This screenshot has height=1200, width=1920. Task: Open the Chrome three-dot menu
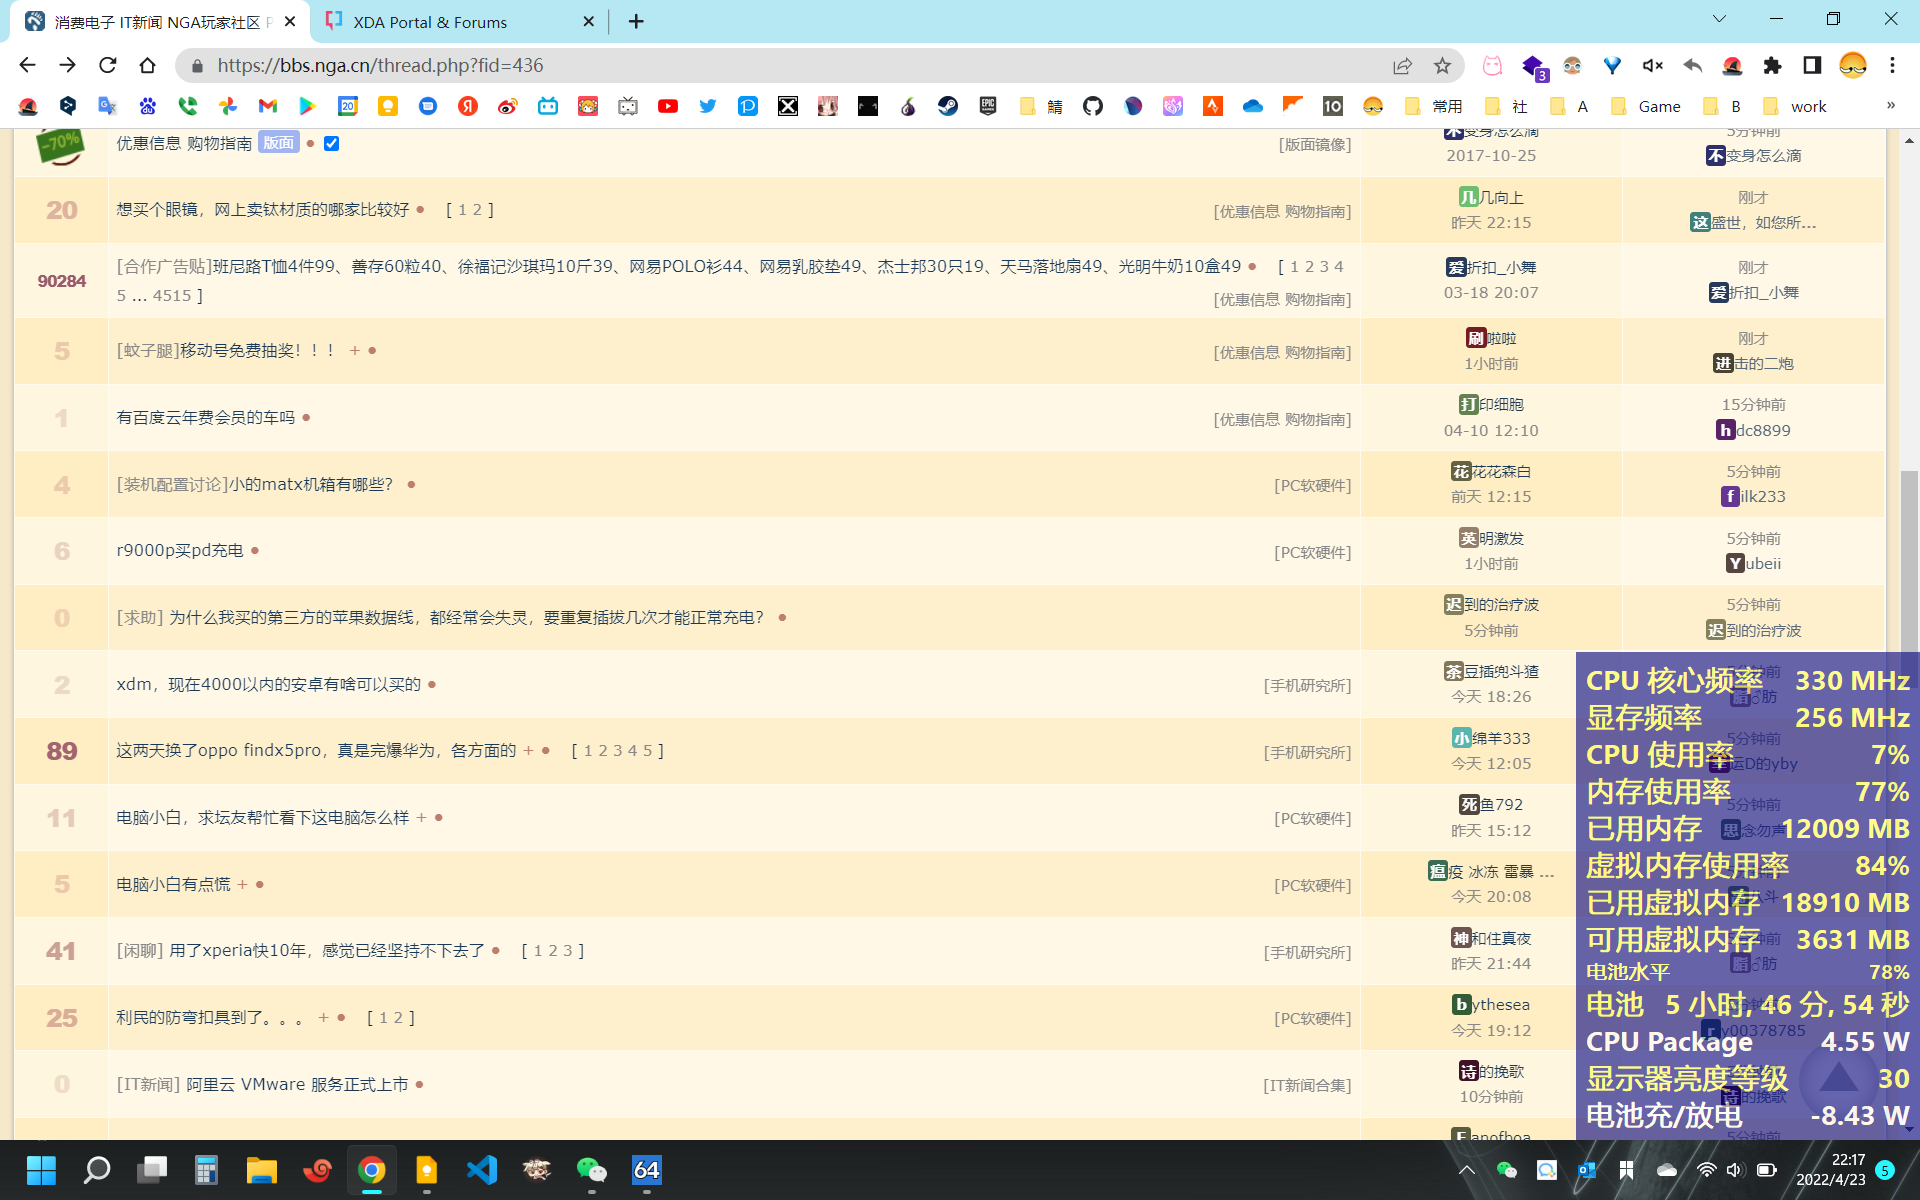coord(1892,65)
